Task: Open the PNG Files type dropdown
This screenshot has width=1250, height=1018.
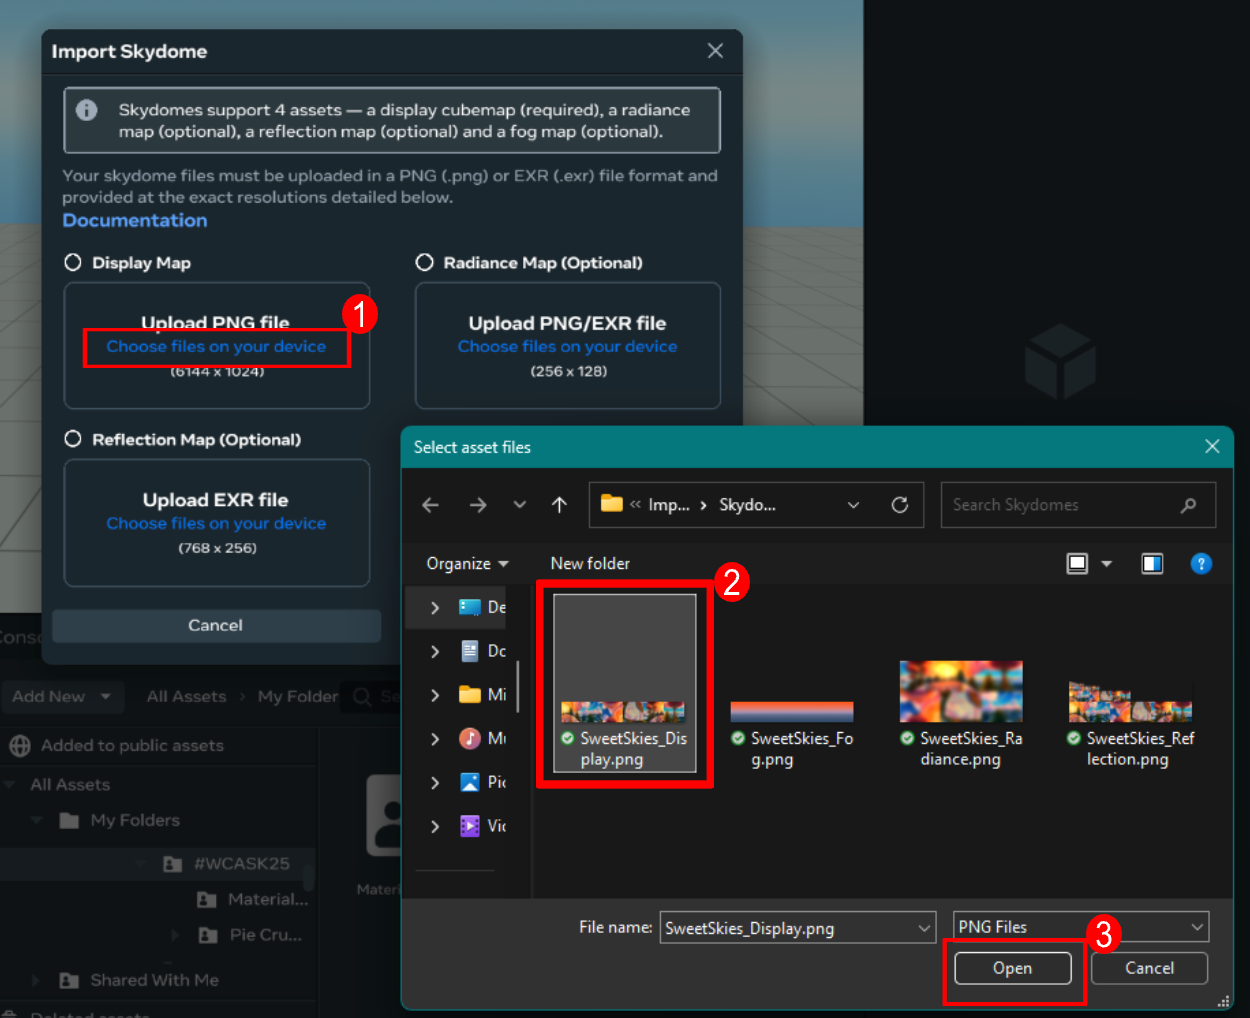Action: tap(1080, 927)
